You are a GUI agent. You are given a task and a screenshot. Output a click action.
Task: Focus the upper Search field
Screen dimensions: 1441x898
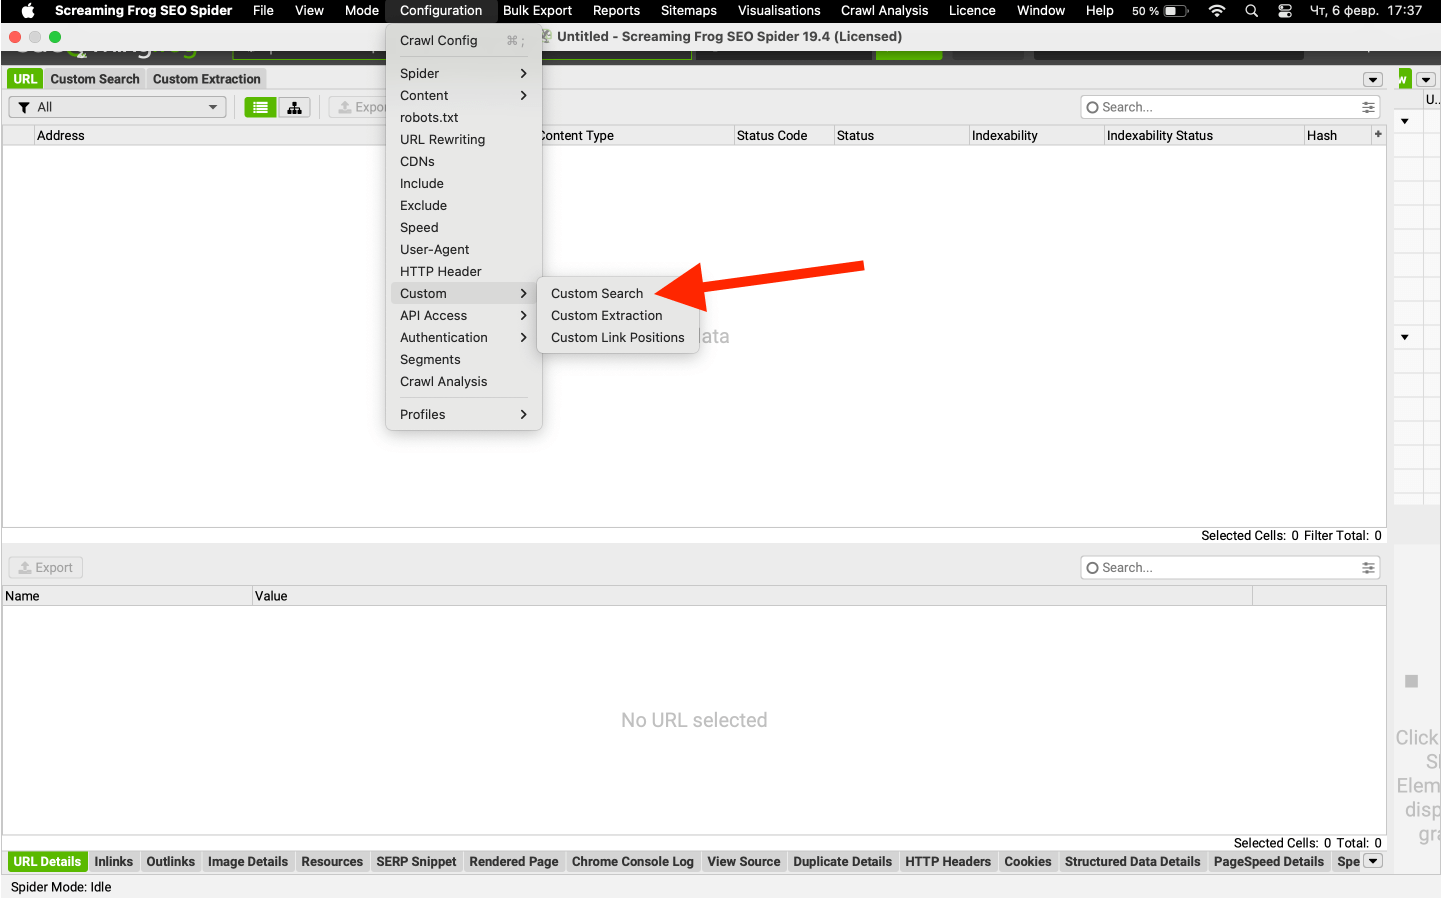click(1230, 107)
